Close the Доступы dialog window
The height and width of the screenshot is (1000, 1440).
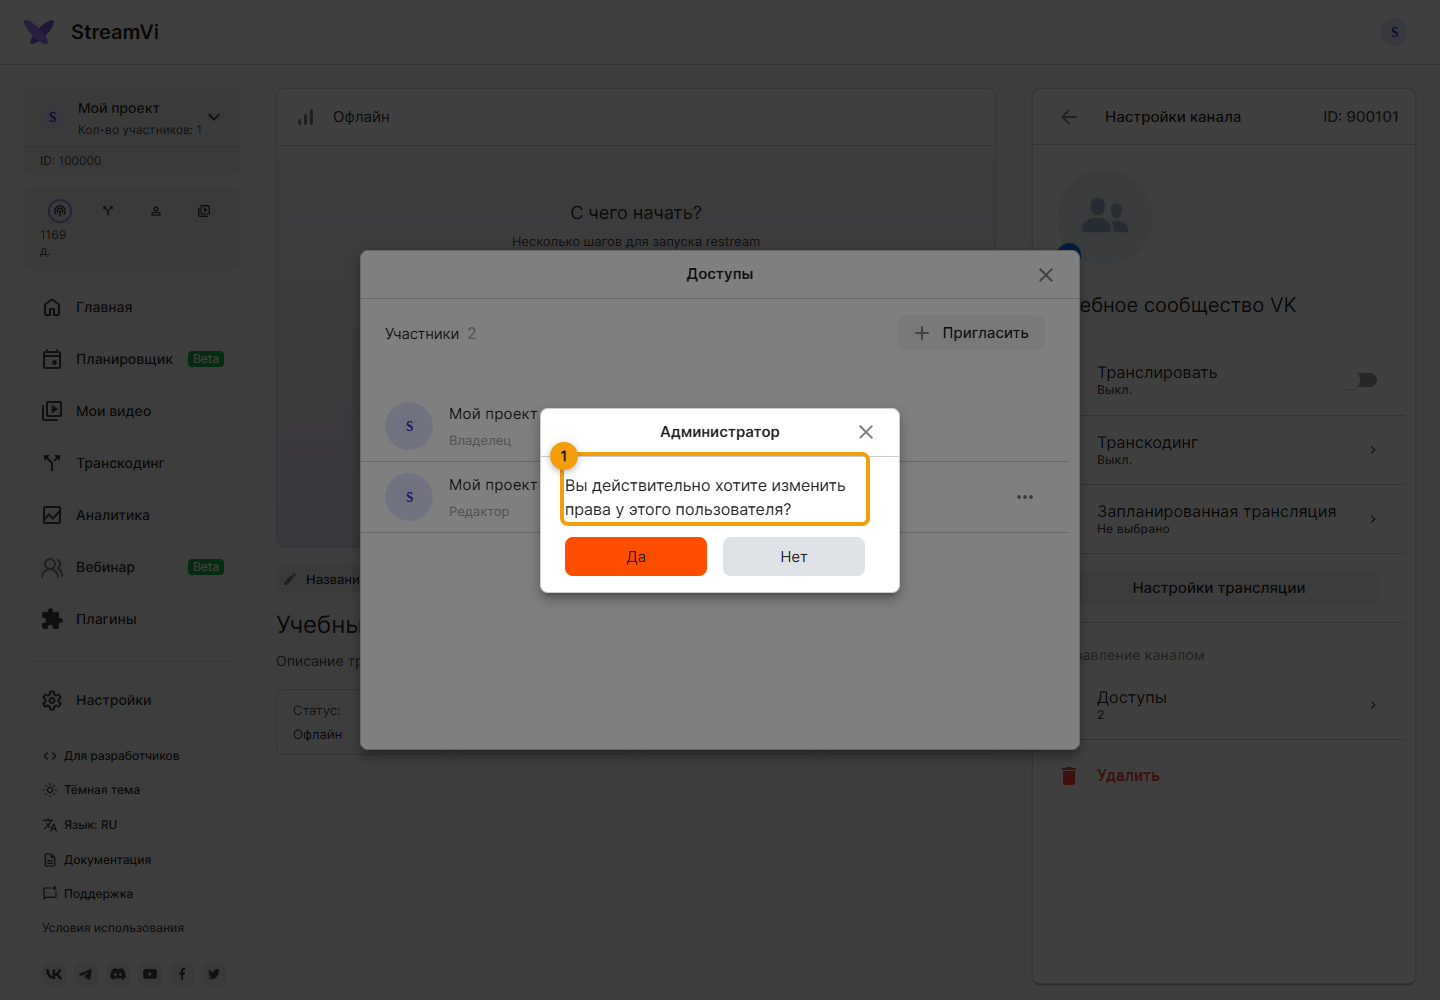coord(1046,275)
